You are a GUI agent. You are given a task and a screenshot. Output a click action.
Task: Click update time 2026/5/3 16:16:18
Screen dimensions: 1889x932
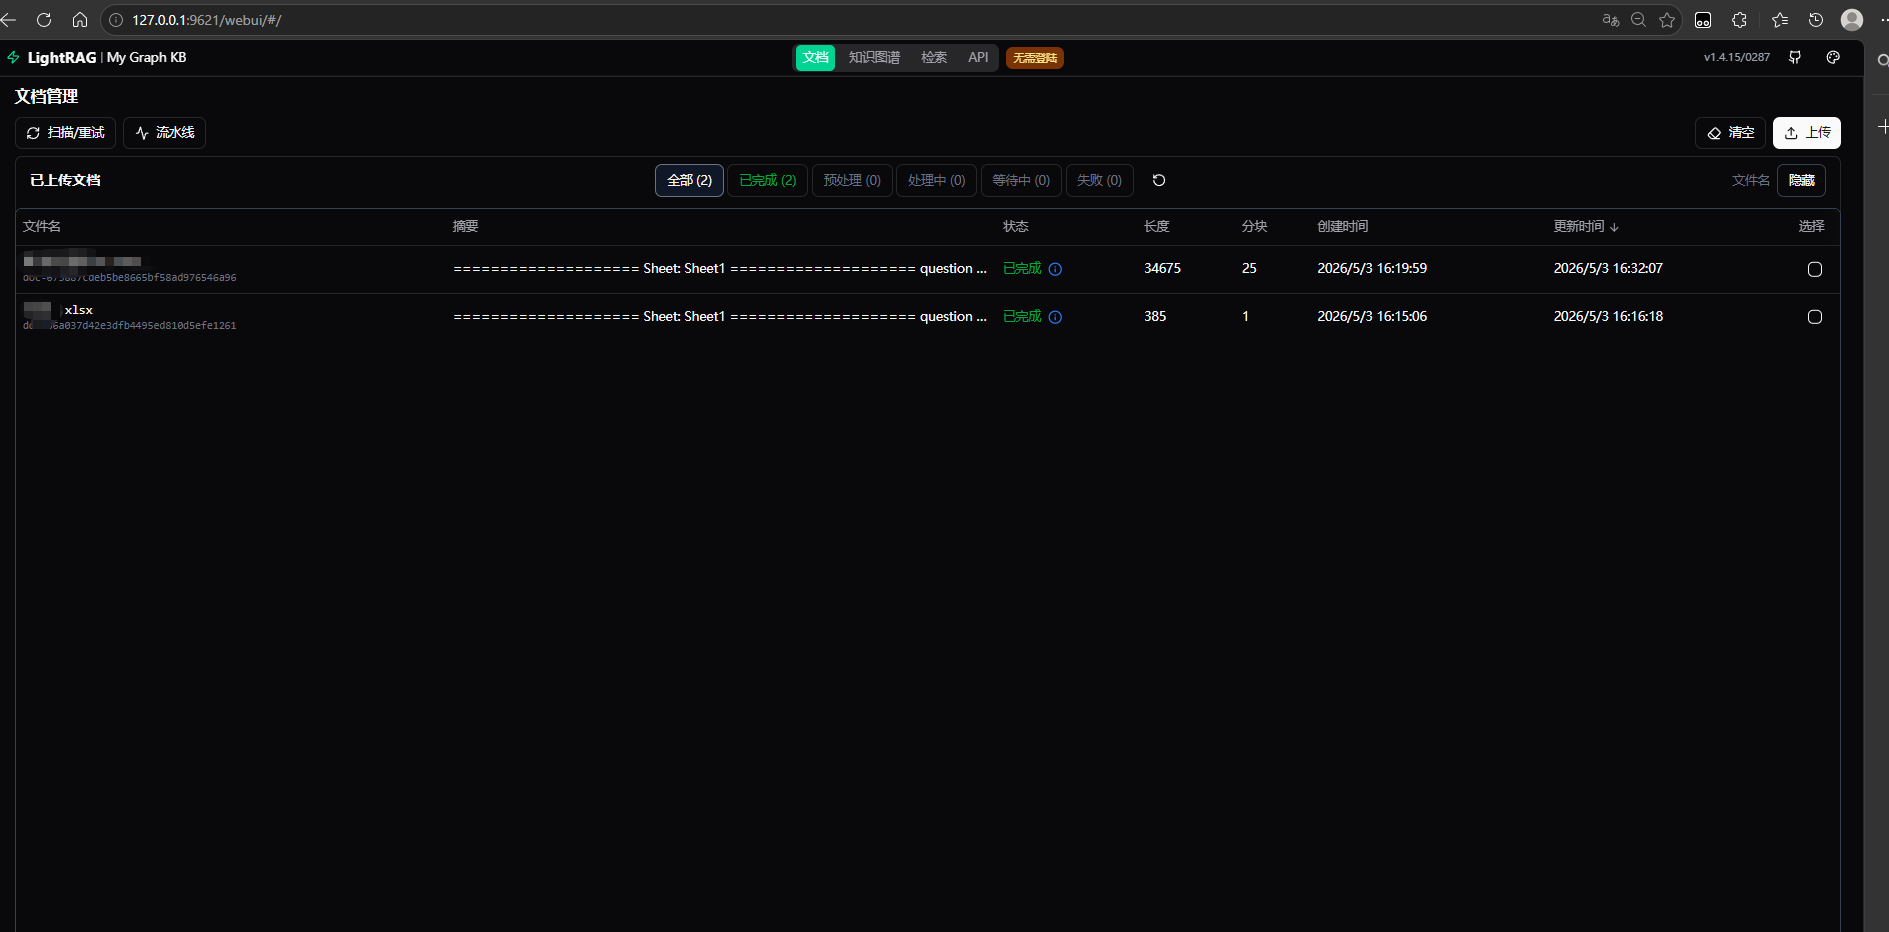tap(1608, 317)
